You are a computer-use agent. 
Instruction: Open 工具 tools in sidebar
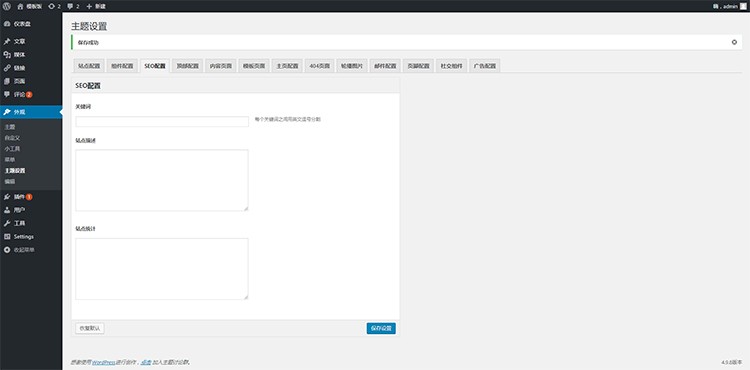pos(31,223)
